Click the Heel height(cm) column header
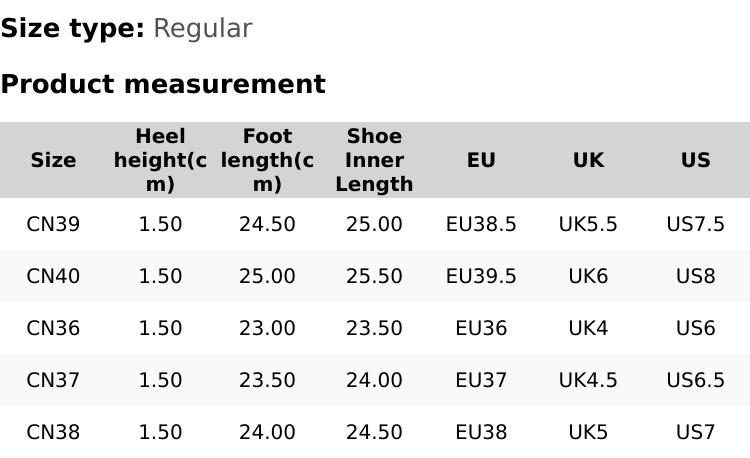 (x=160, y=160)
